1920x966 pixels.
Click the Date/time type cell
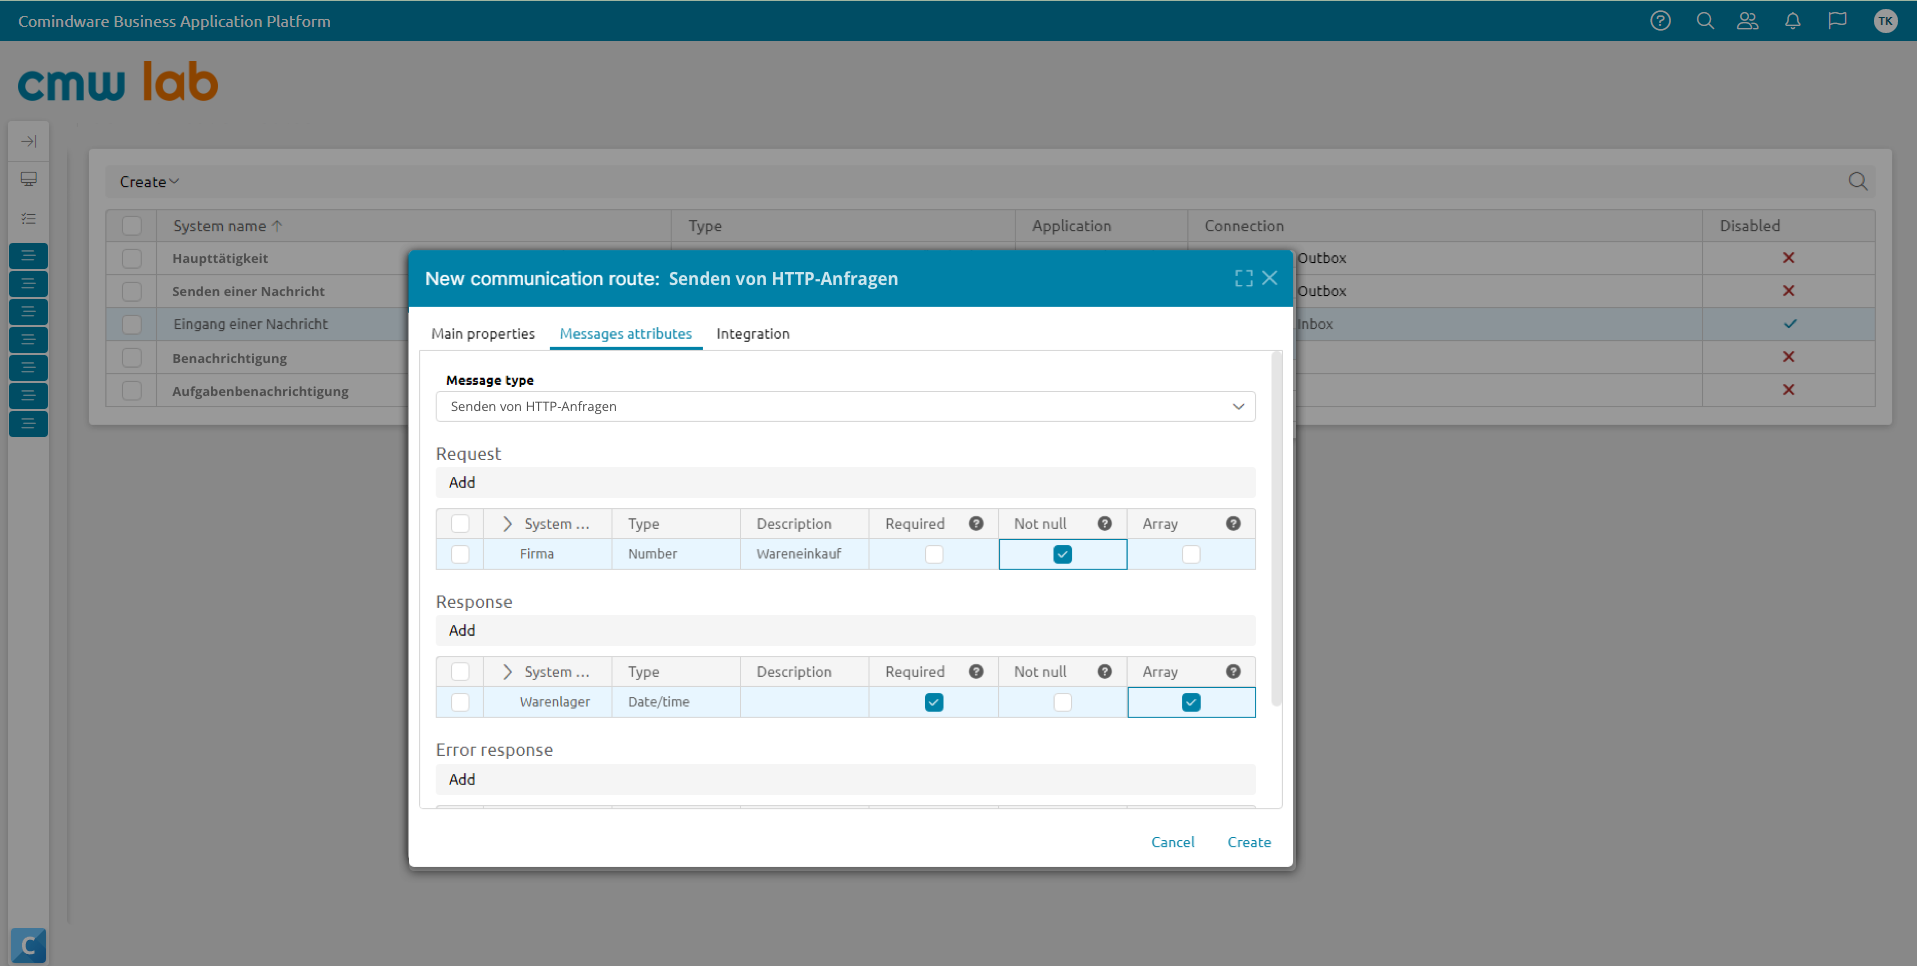pyautogui.click(x=676, y=702)
